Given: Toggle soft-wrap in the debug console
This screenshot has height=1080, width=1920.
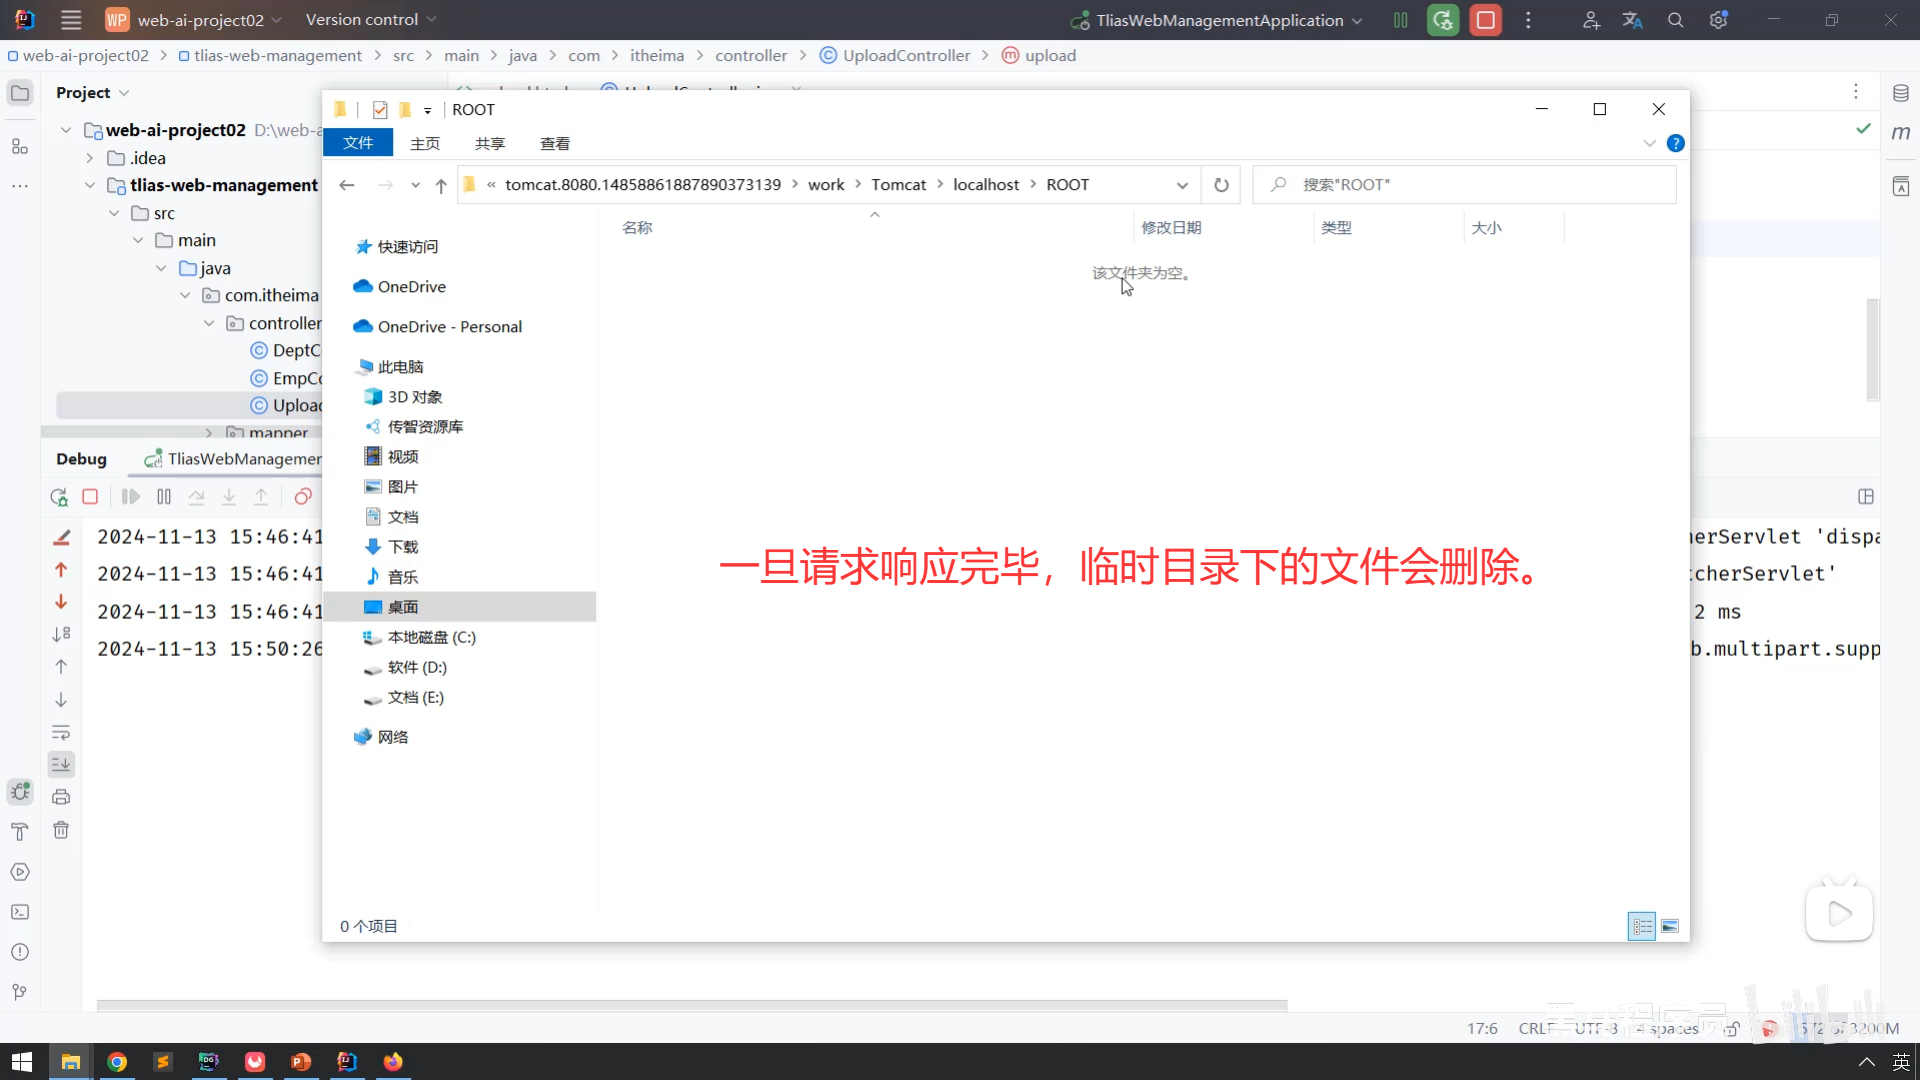Looking at the screenshot, I should (x=61, y=732).
